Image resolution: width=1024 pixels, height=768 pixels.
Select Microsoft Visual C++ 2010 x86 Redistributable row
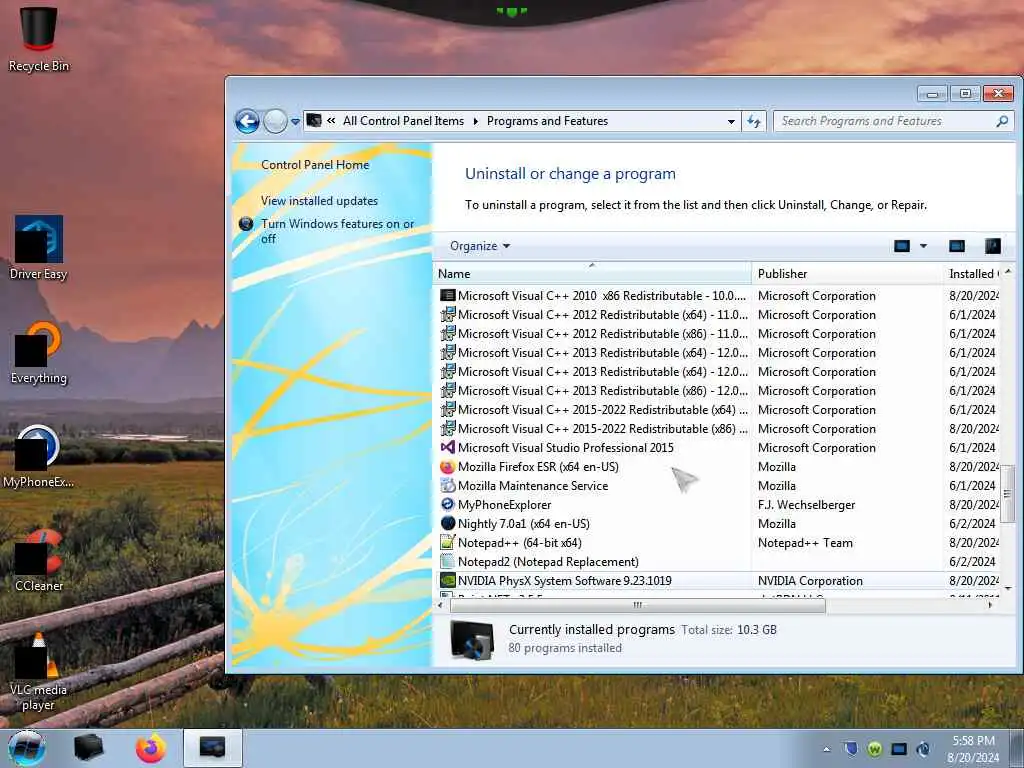coord(719,296)
